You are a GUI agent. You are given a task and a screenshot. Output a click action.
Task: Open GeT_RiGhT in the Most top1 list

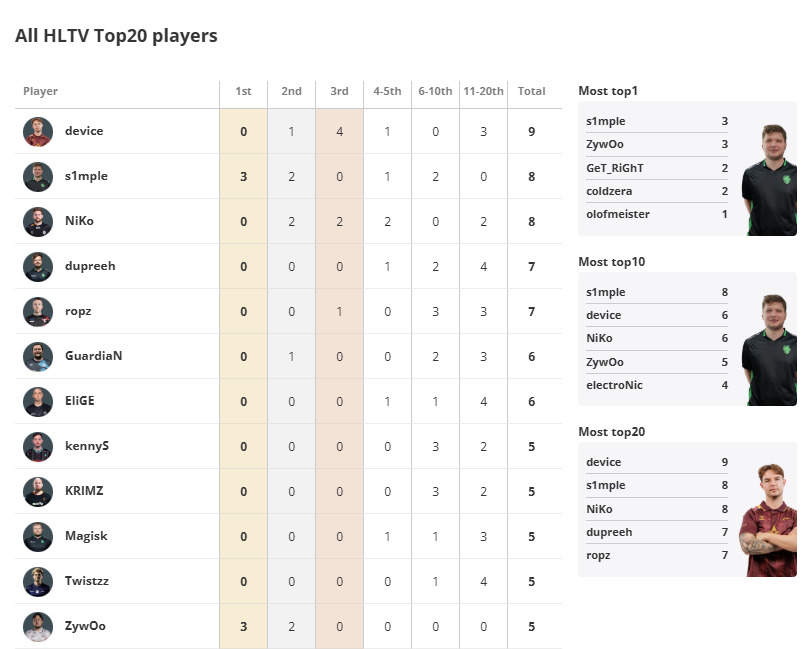[615, 168]
